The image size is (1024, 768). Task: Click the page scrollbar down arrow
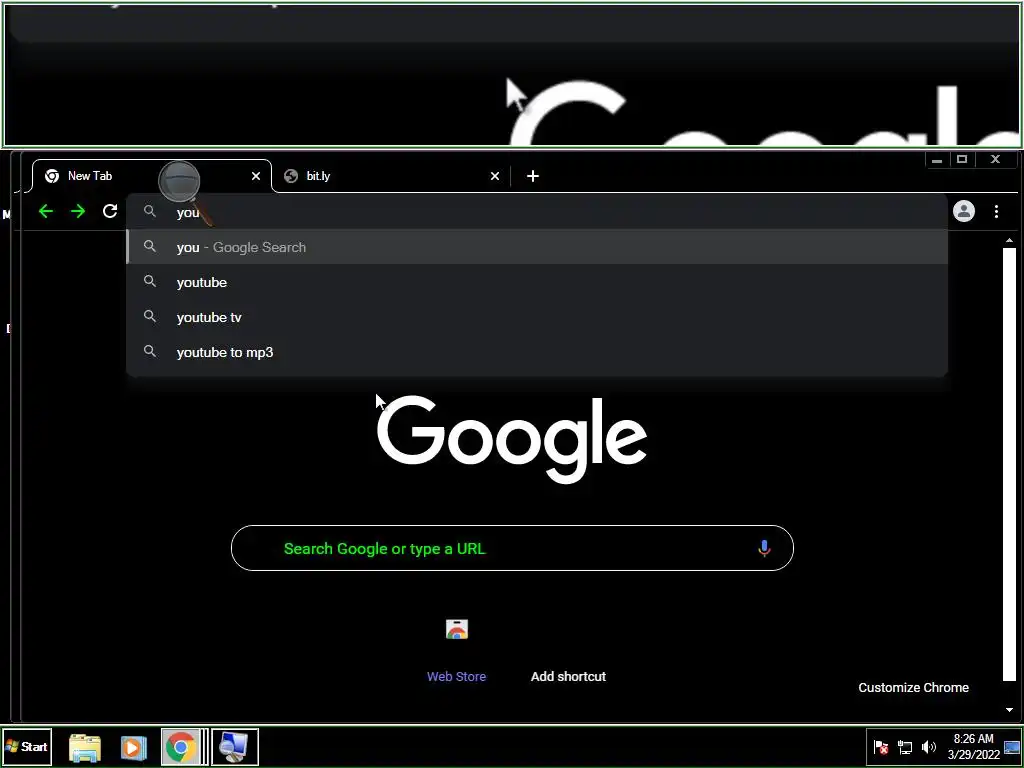(1009, 710)
